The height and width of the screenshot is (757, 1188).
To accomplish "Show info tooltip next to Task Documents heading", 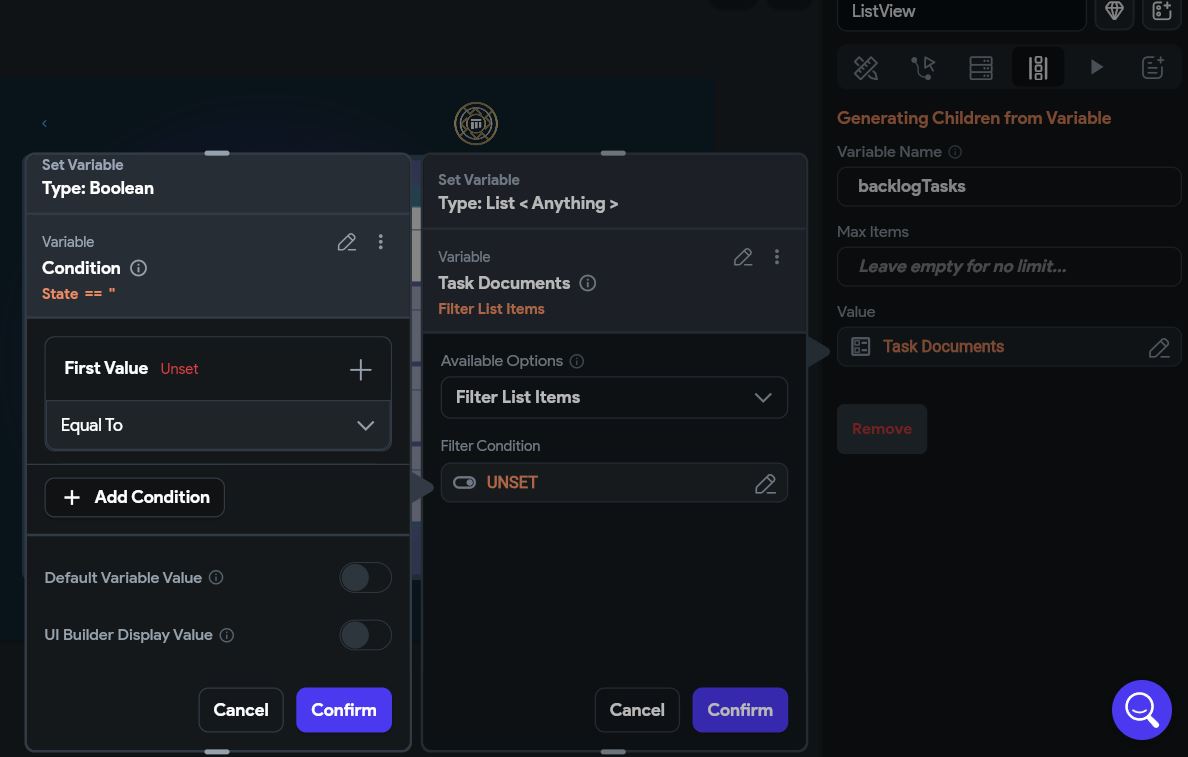I will click(588, 283).
